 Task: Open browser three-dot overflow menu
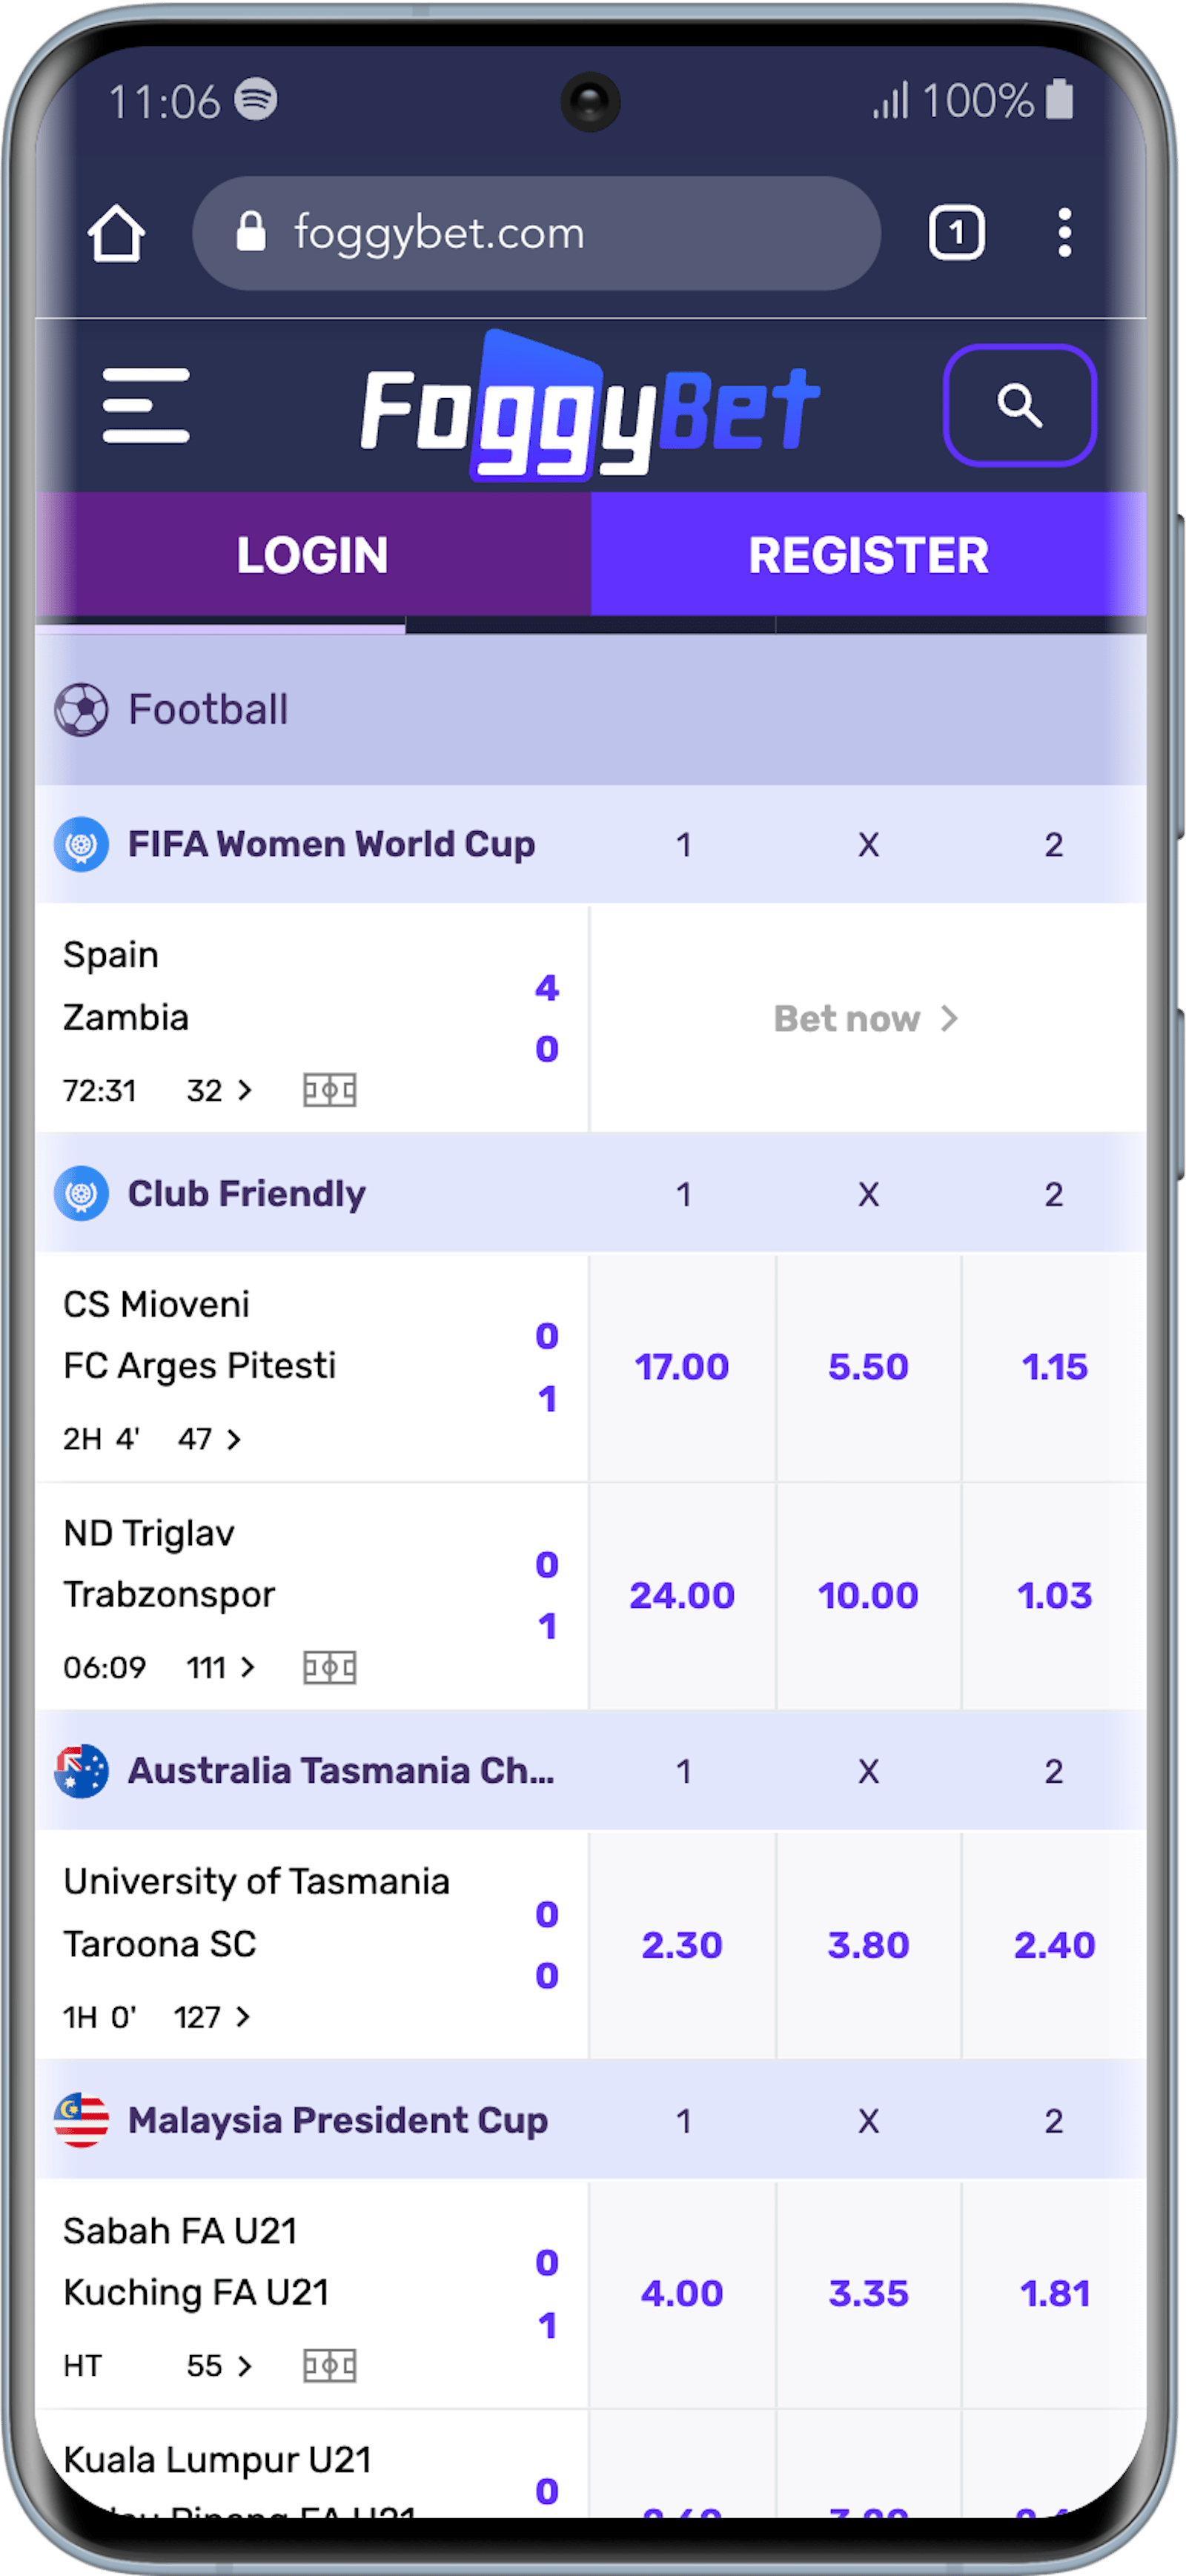pos(1064,234)
